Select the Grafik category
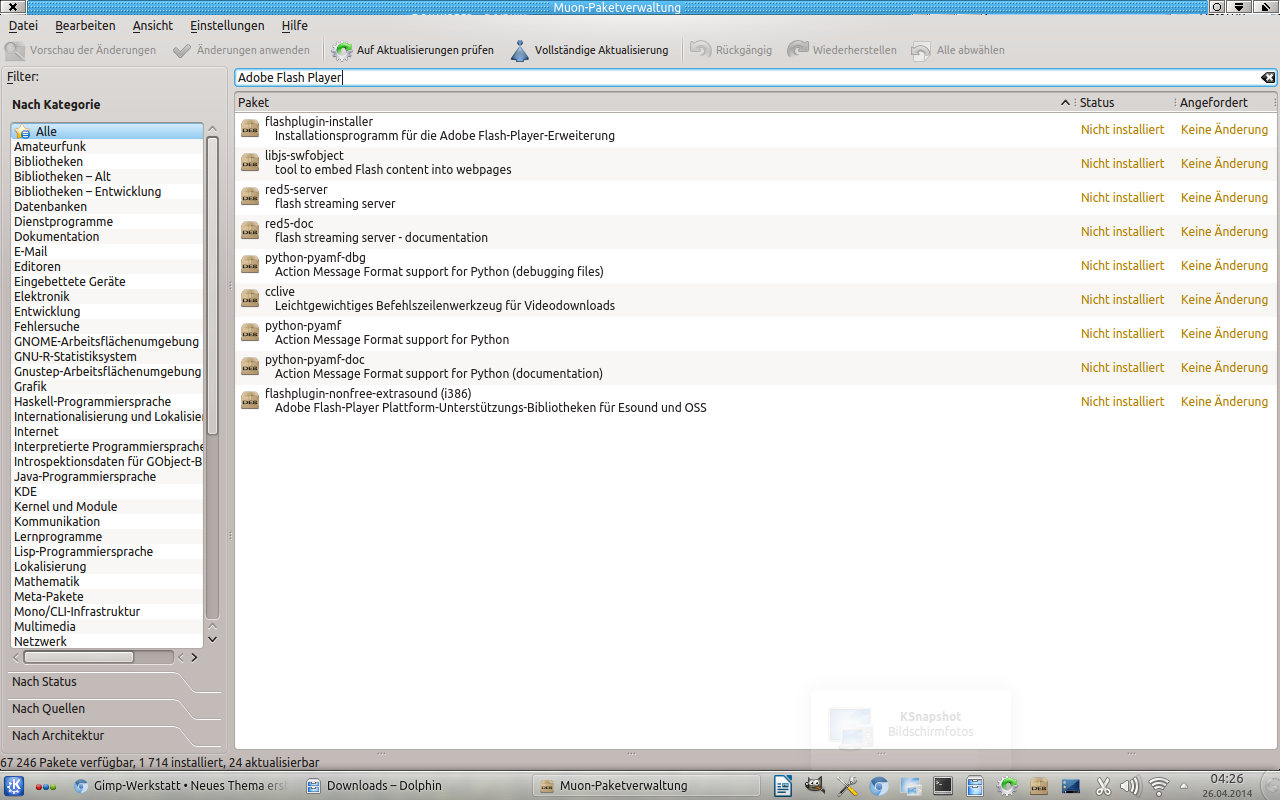The width and height of the screenshot is (1280, 800). [107, 386]
